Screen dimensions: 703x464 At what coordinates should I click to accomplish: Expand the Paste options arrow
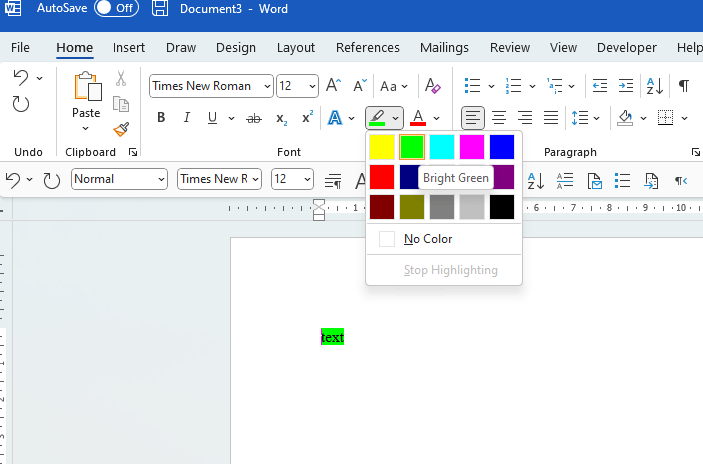click(x=85, y=129)
